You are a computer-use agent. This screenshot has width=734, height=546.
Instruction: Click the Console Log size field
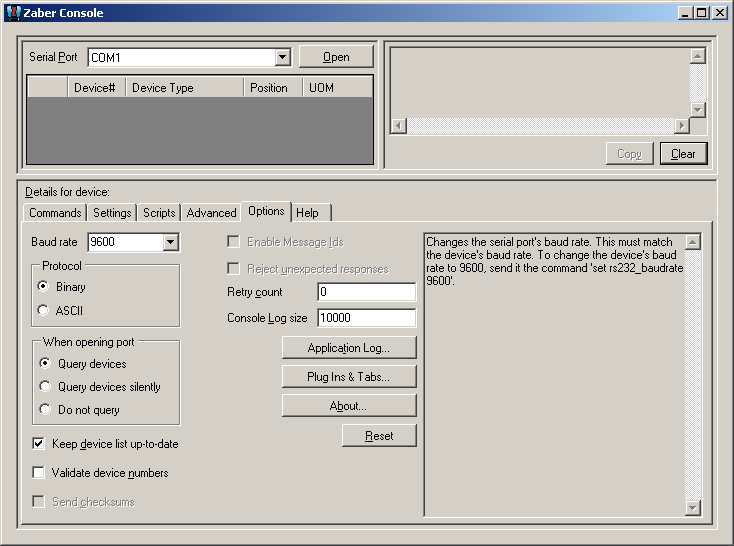(367, 318)
